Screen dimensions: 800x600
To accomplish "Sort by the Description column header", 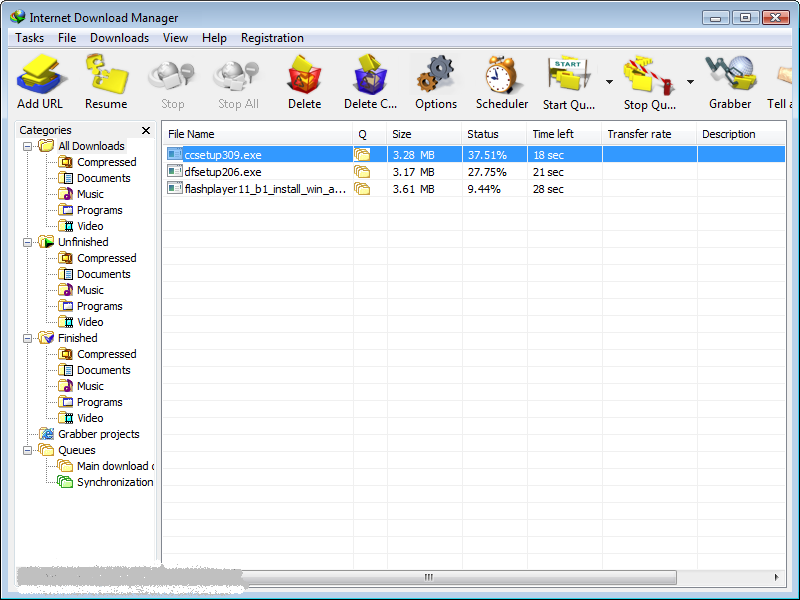I will click(x=741, y=134).
